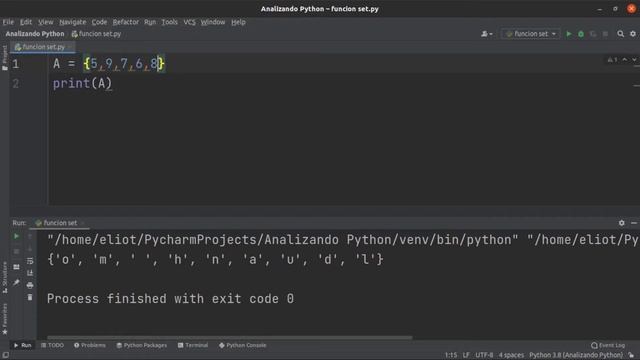This screenshot has width=640, height=360.
Task: Open the Navigate menu
Action: (x=73, y=22)
